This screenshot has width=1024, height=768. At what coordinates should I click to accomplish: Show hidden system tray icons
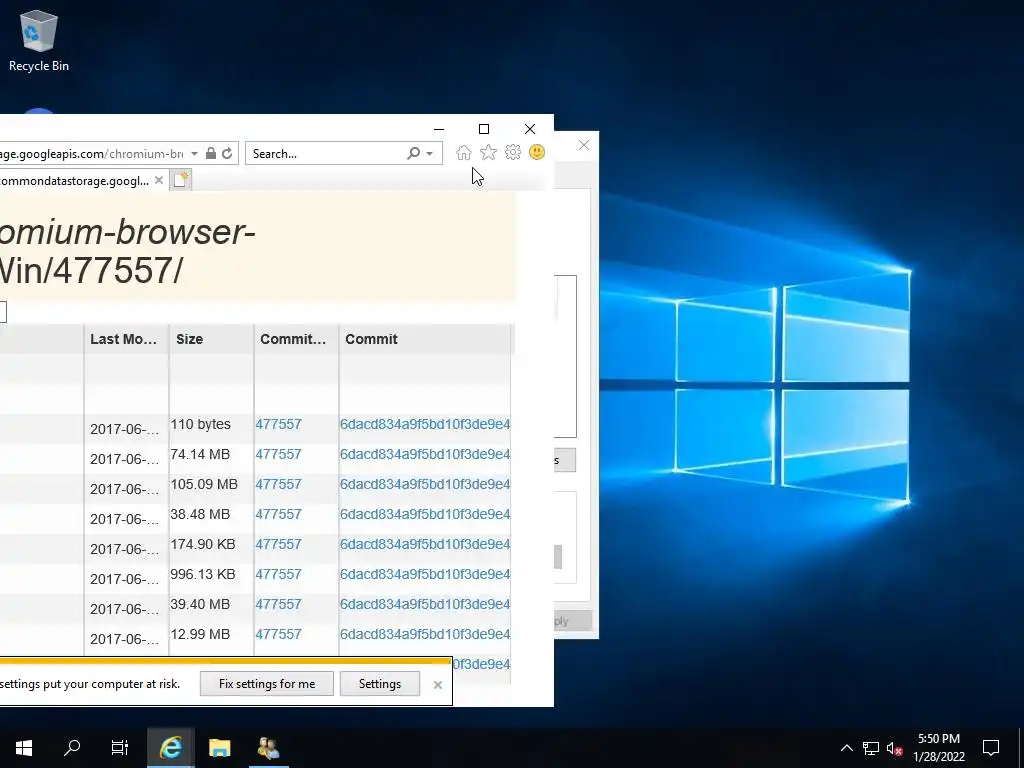(846, 748)
